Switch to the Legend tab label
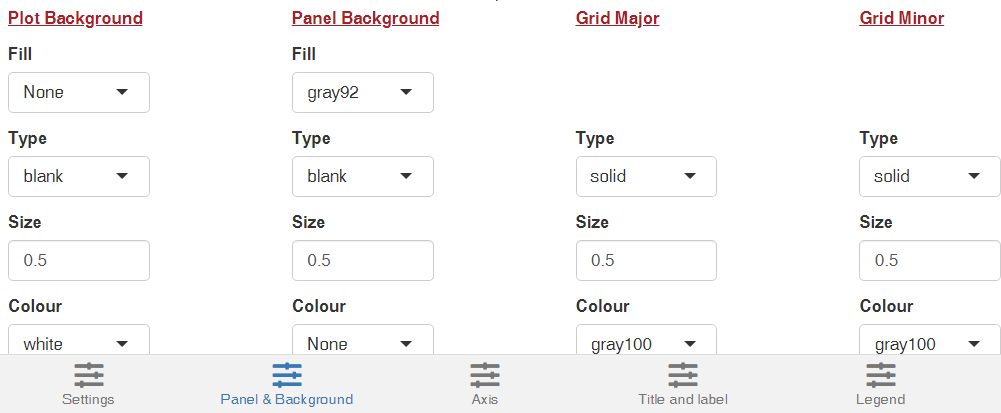The image size is (1001, 413). (880, 400)
